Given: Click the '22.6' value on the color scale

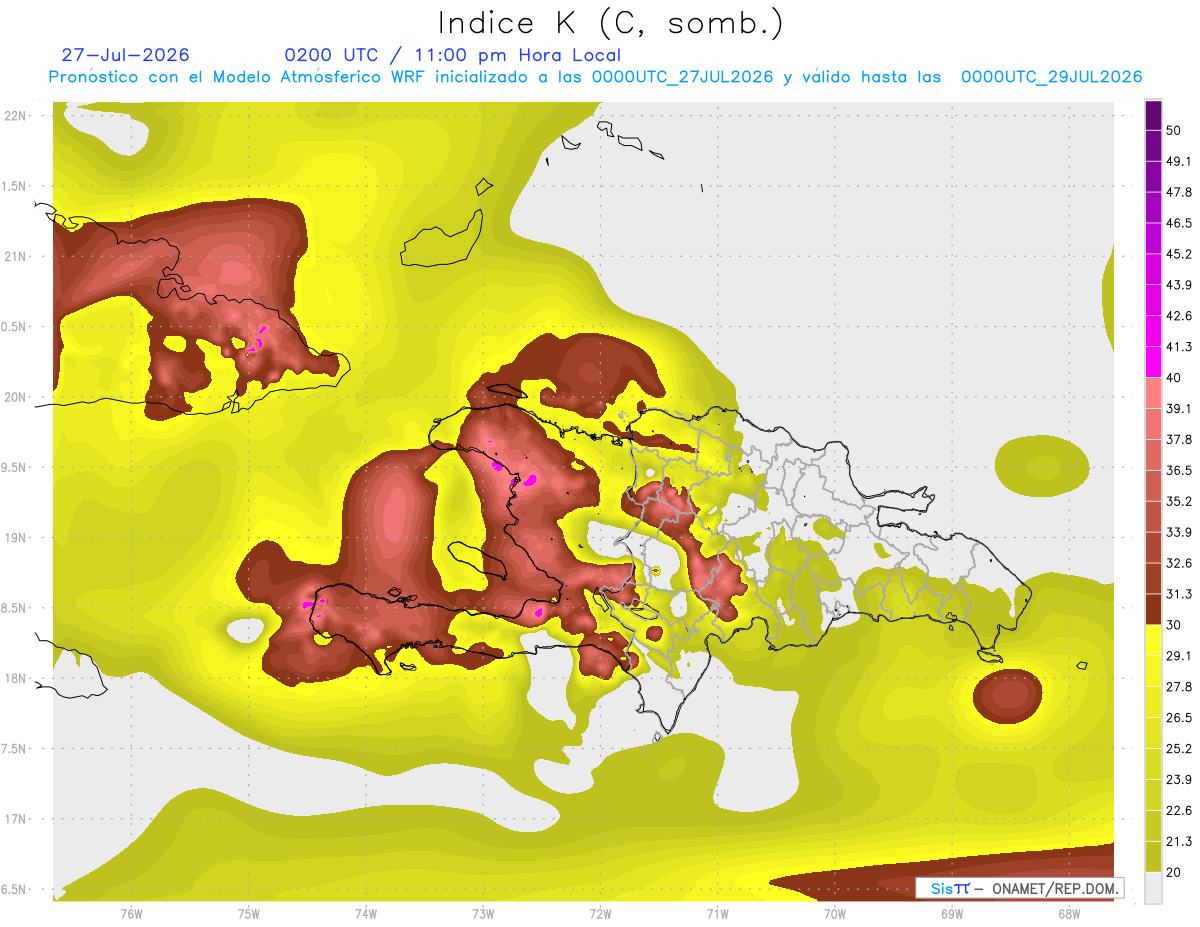Looking at the screenshot, I should pos(1179,810).
